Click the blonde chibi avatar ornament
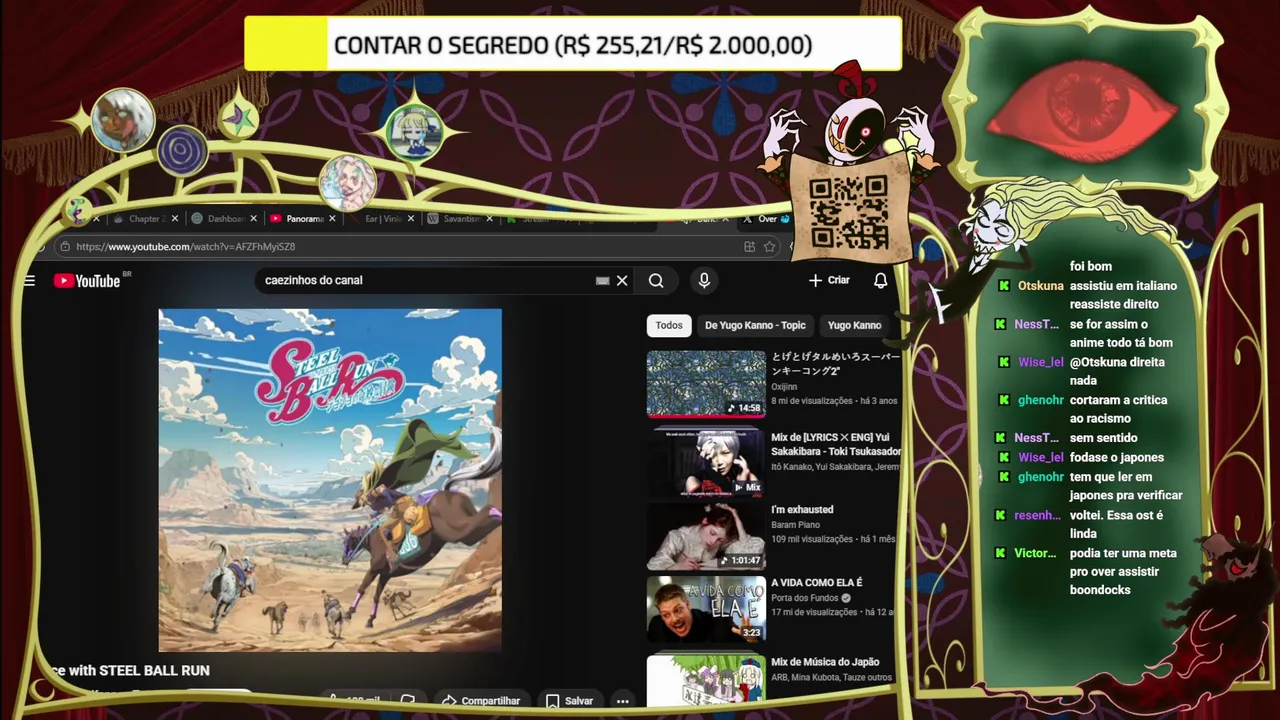Viewport: 1280px width, 720px height. point(414,131)
